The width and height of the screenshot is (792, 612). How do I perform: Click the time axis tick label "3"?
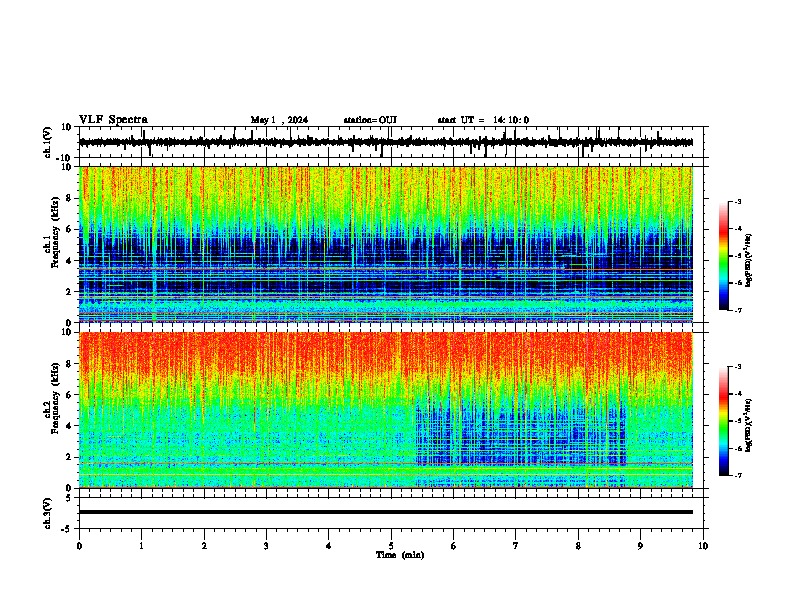pos(266,546)
